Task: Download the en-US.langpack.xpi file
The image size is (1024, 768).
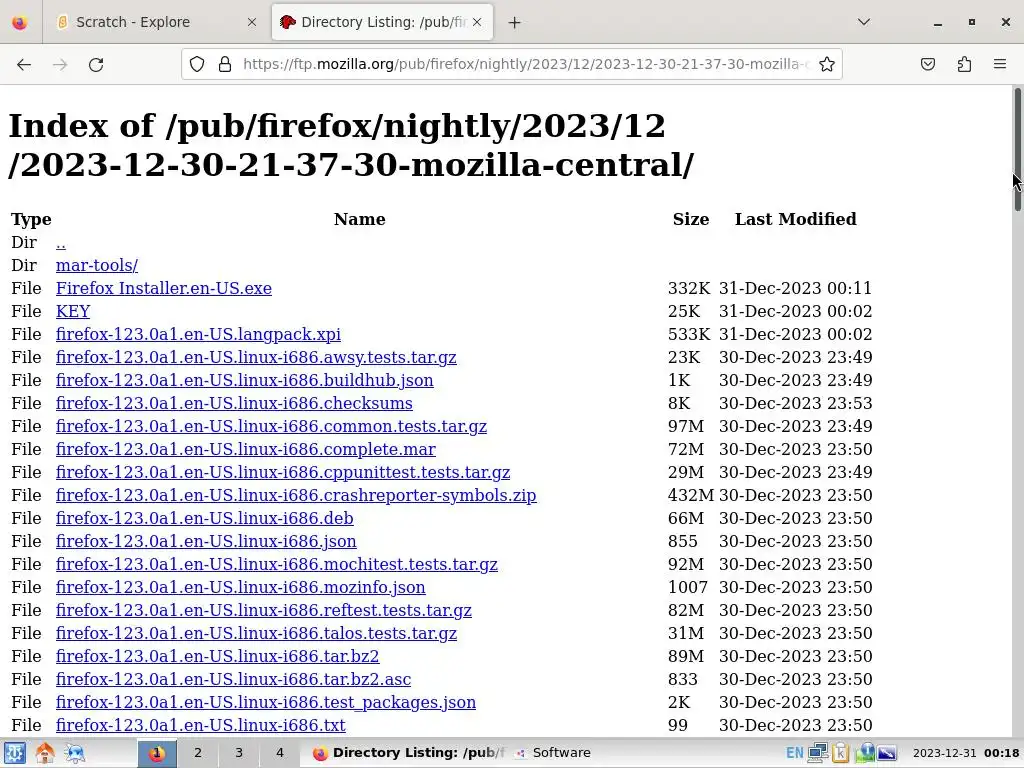Action: [199, 334]
